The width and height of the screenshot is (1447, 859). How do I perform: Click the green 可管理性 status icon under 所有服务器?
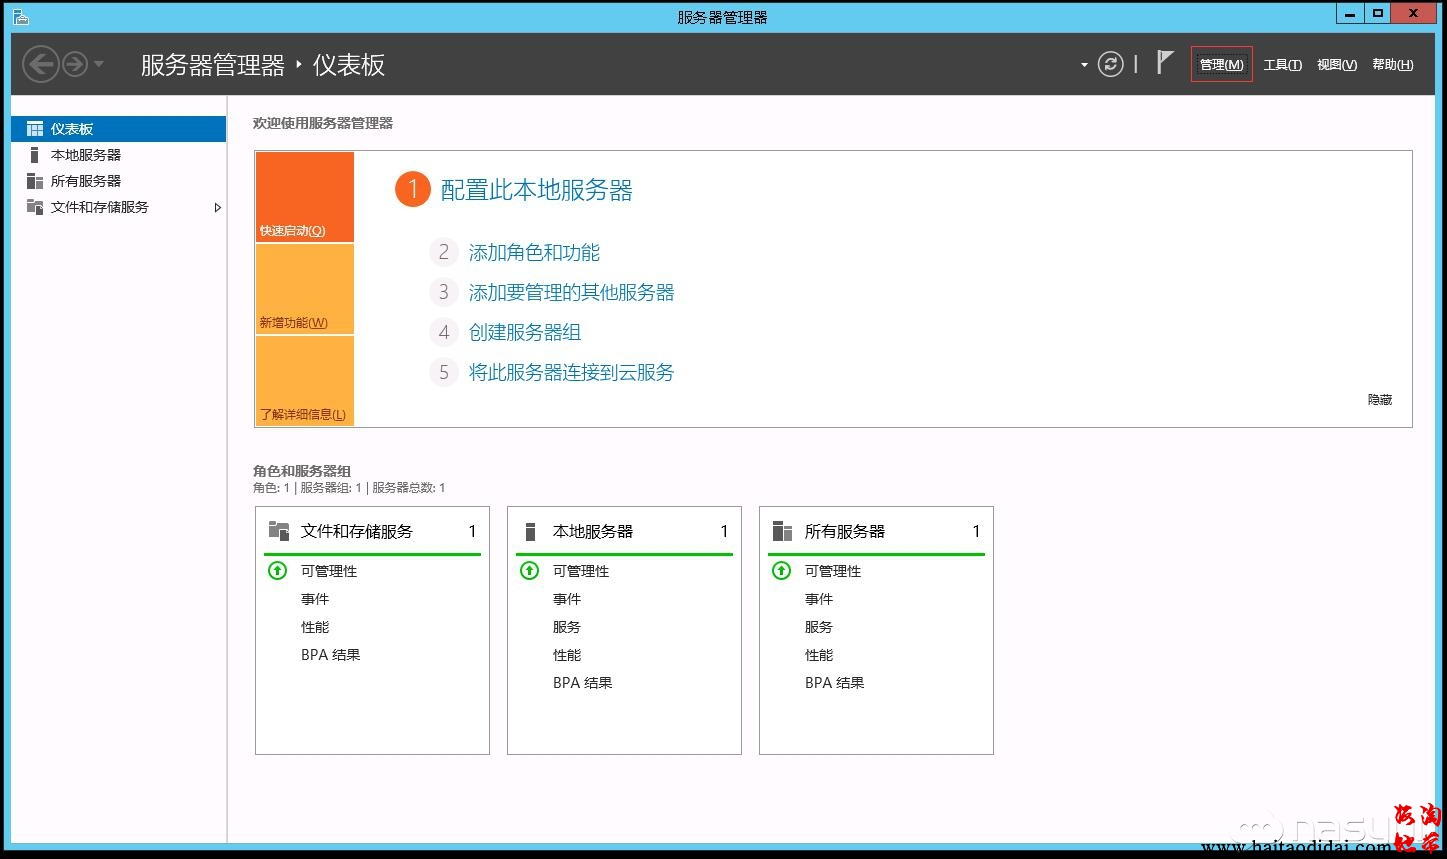pos(782,571)
